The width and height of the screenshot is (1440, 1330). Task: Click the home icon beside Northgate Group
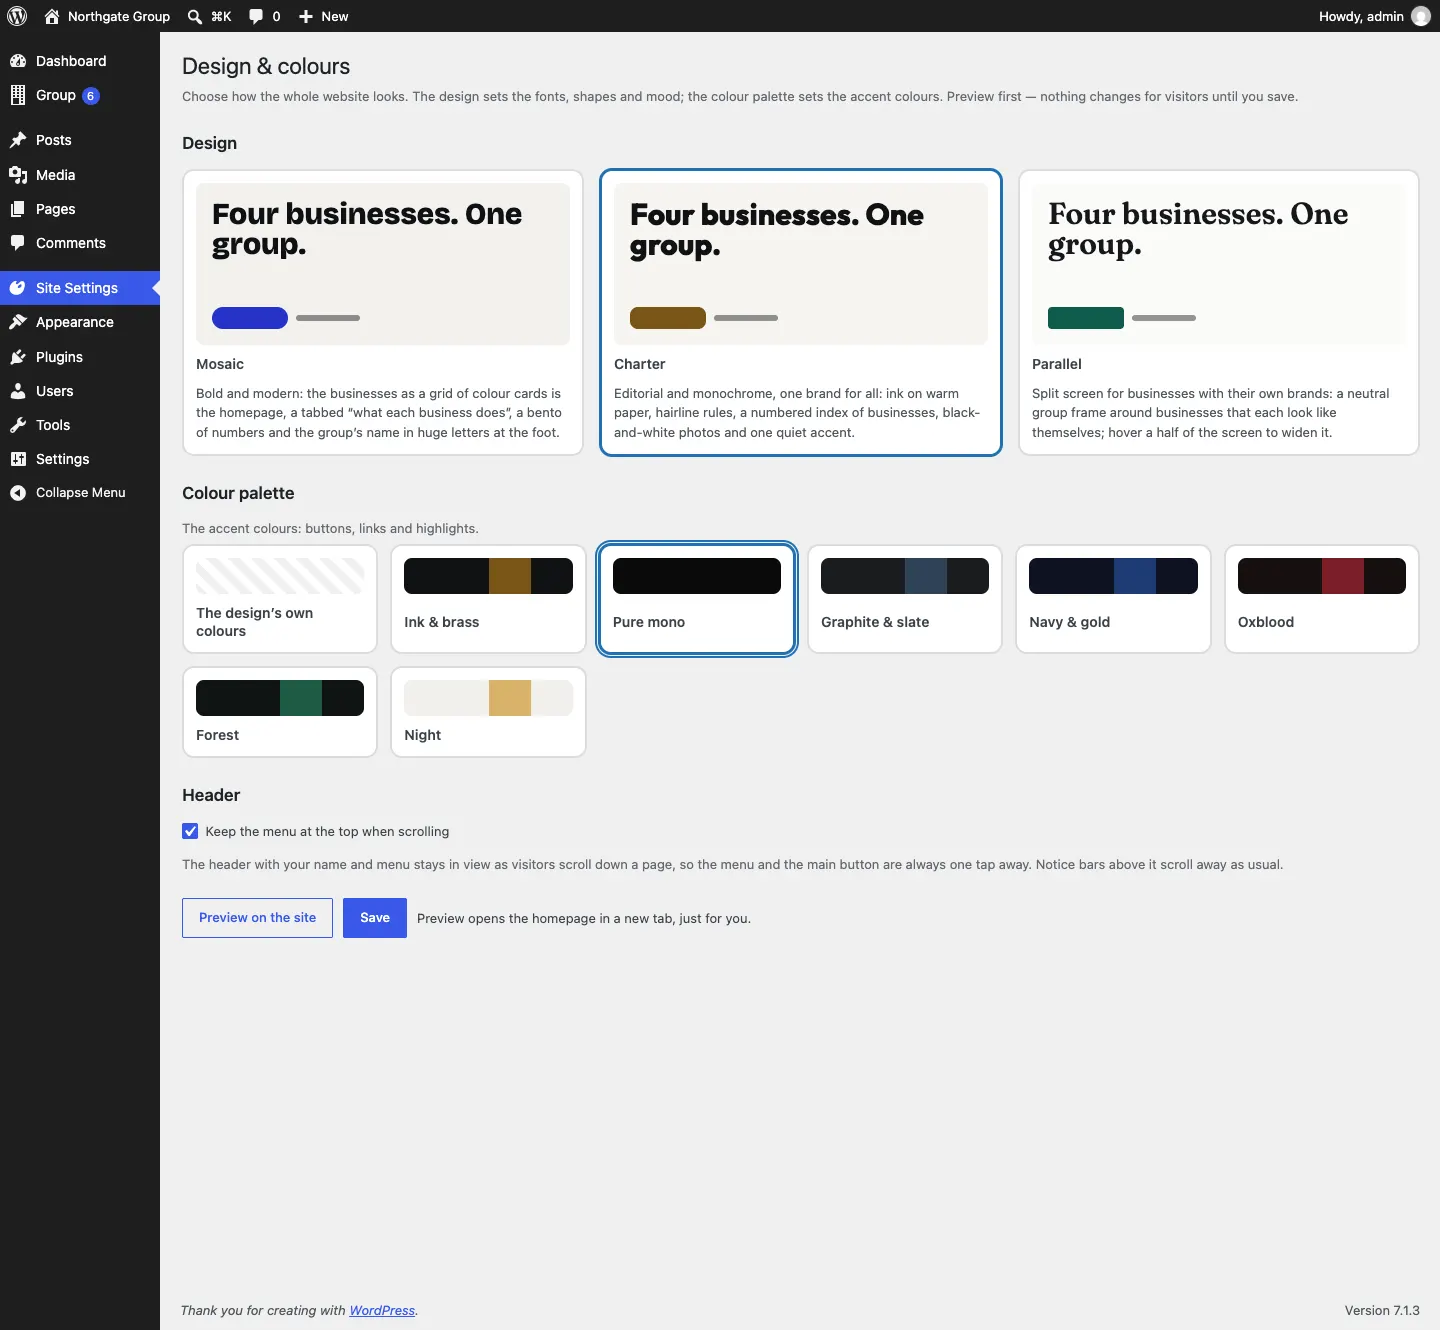click(x=52, y=16)
